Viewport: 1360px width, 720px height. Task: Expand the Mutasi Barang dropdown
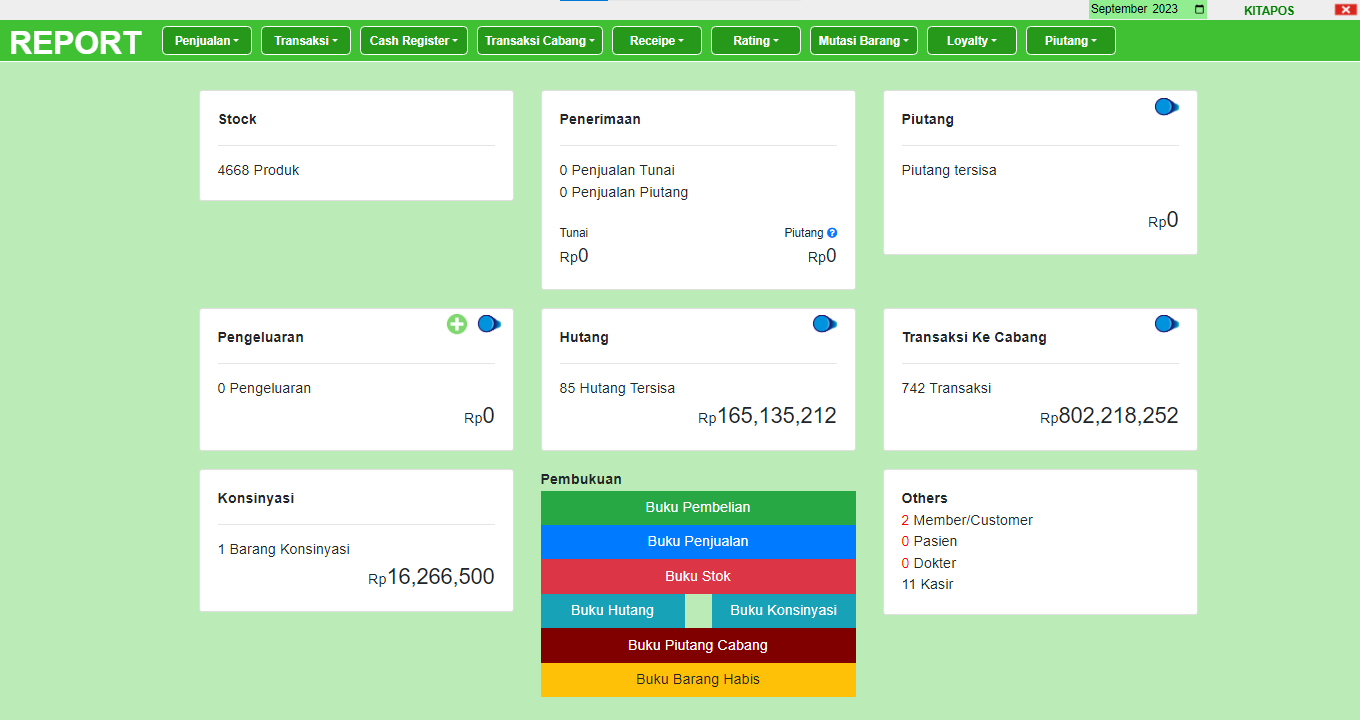click(x=864, y=41)
